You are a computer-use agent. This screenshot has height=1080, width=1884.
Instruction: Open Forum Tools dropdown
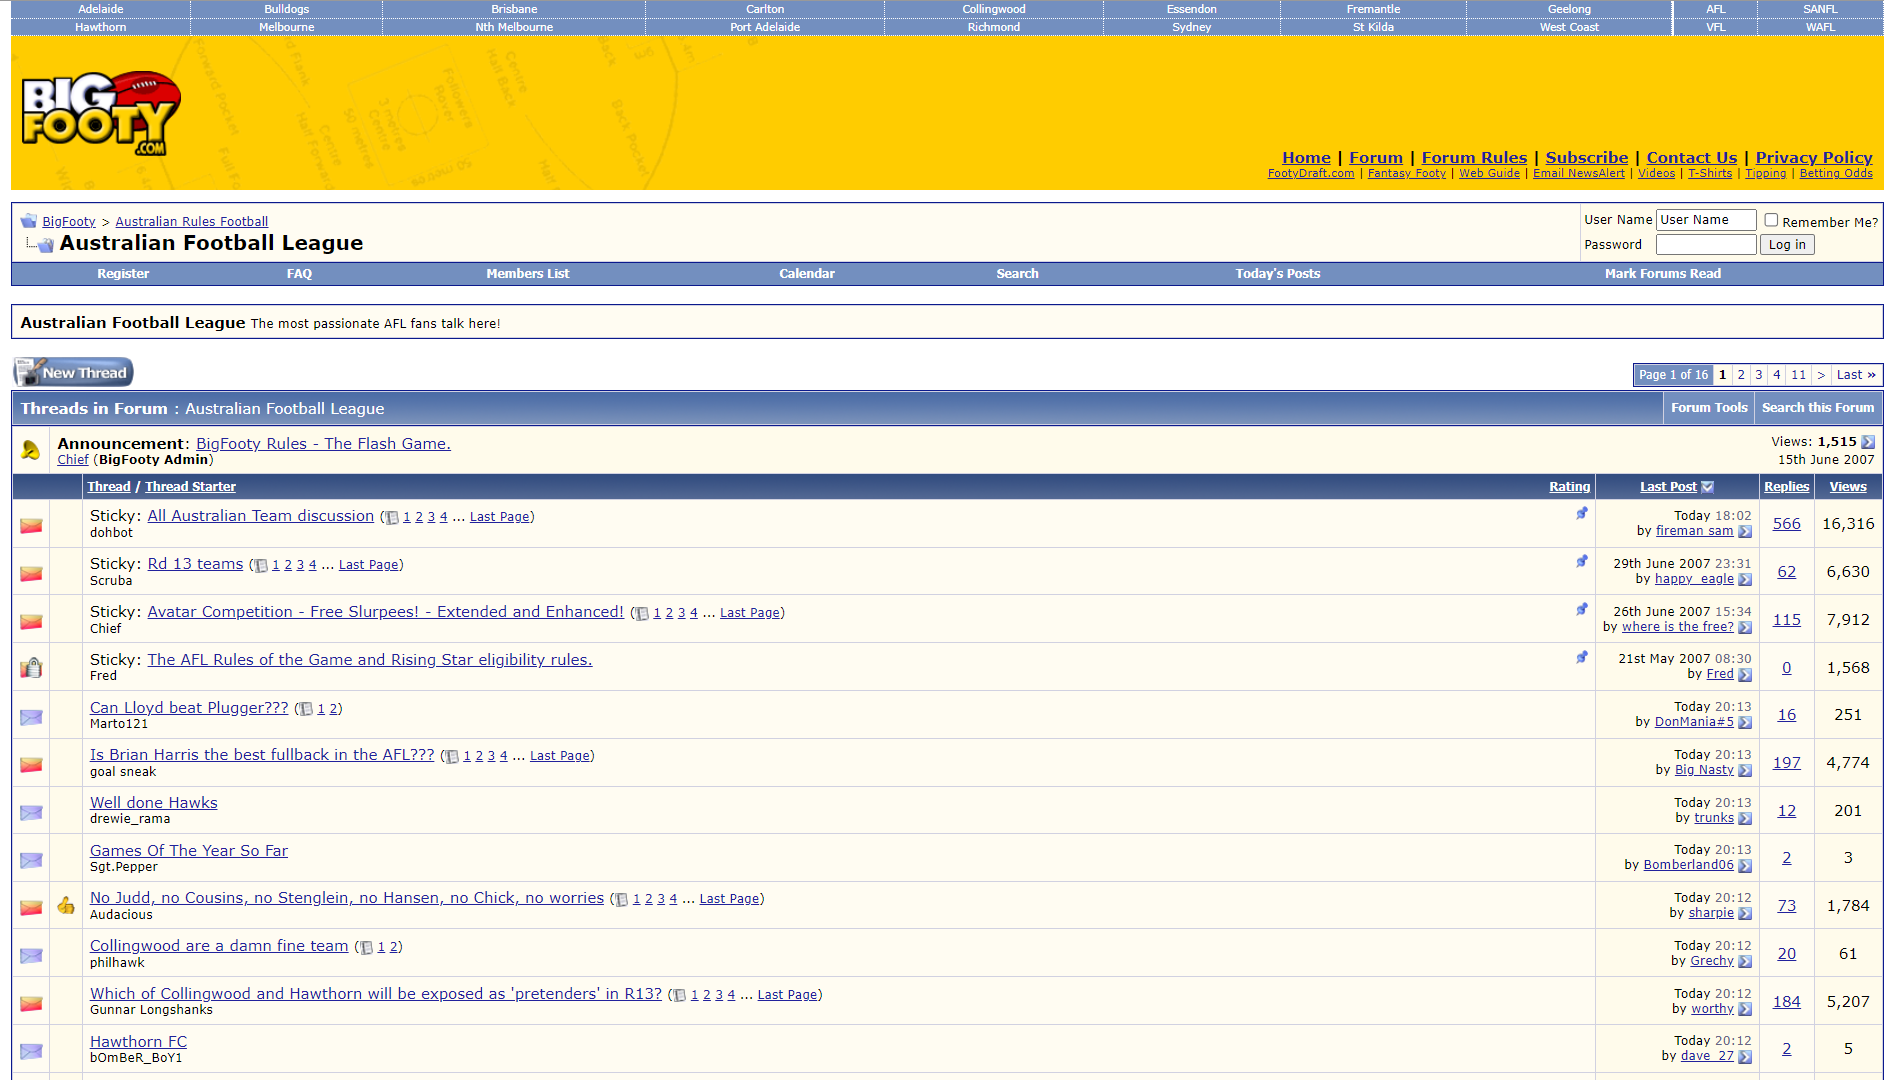(1709, 408)
